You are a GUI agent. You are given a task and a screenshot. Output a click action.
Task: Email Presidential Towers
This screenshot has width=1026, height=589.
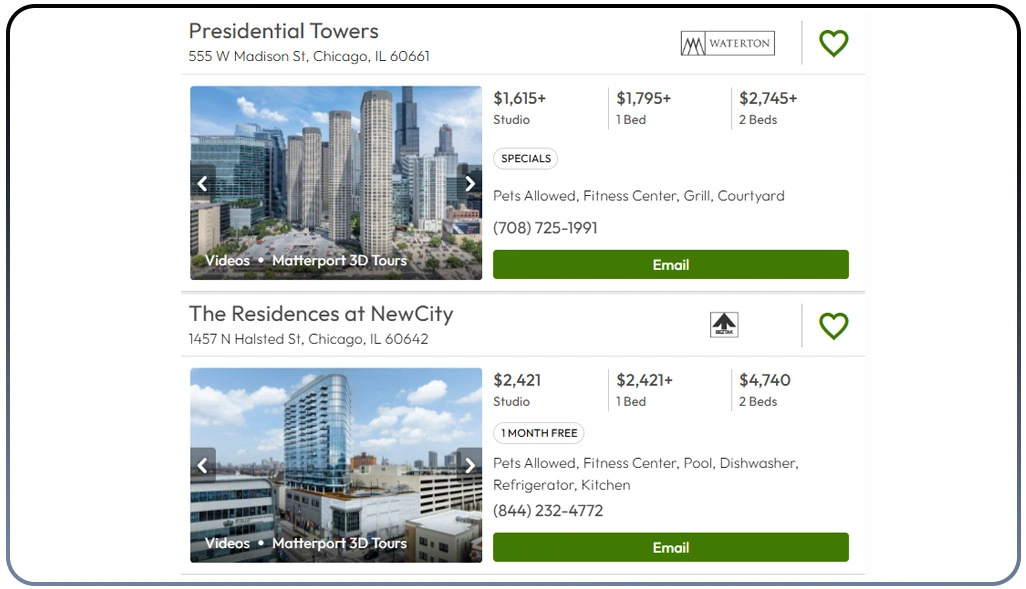(x=670, y=264)
